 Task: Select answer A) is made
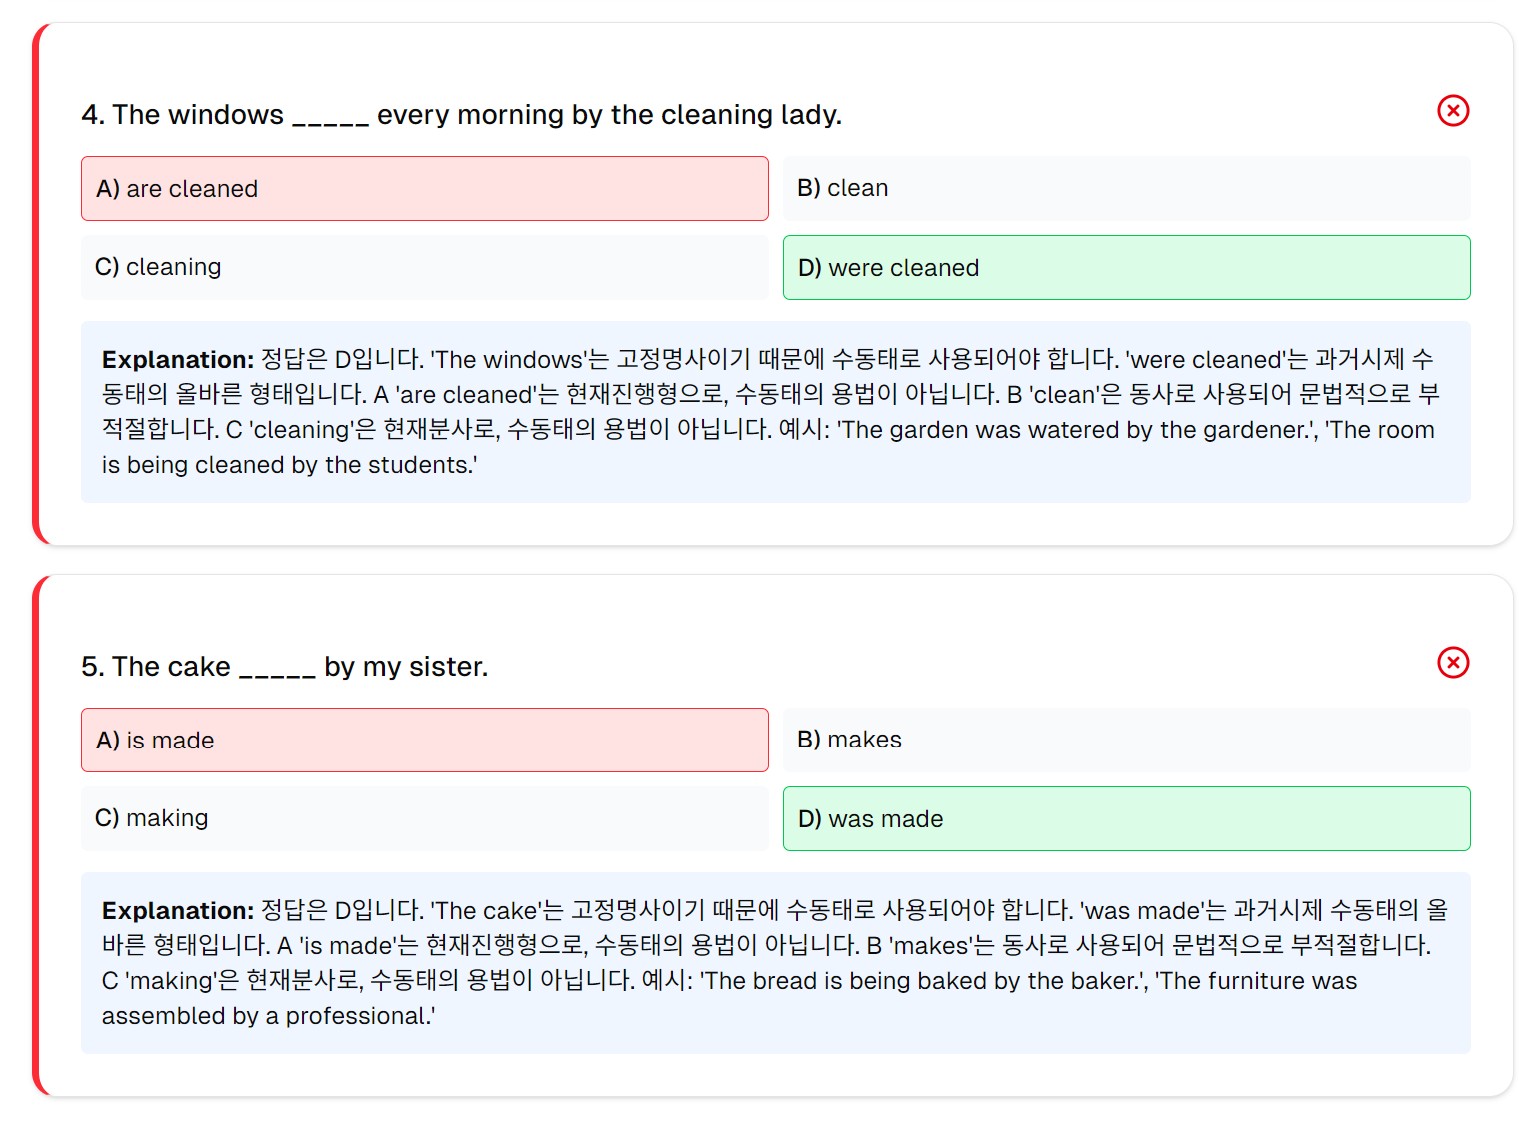[424, 740]
